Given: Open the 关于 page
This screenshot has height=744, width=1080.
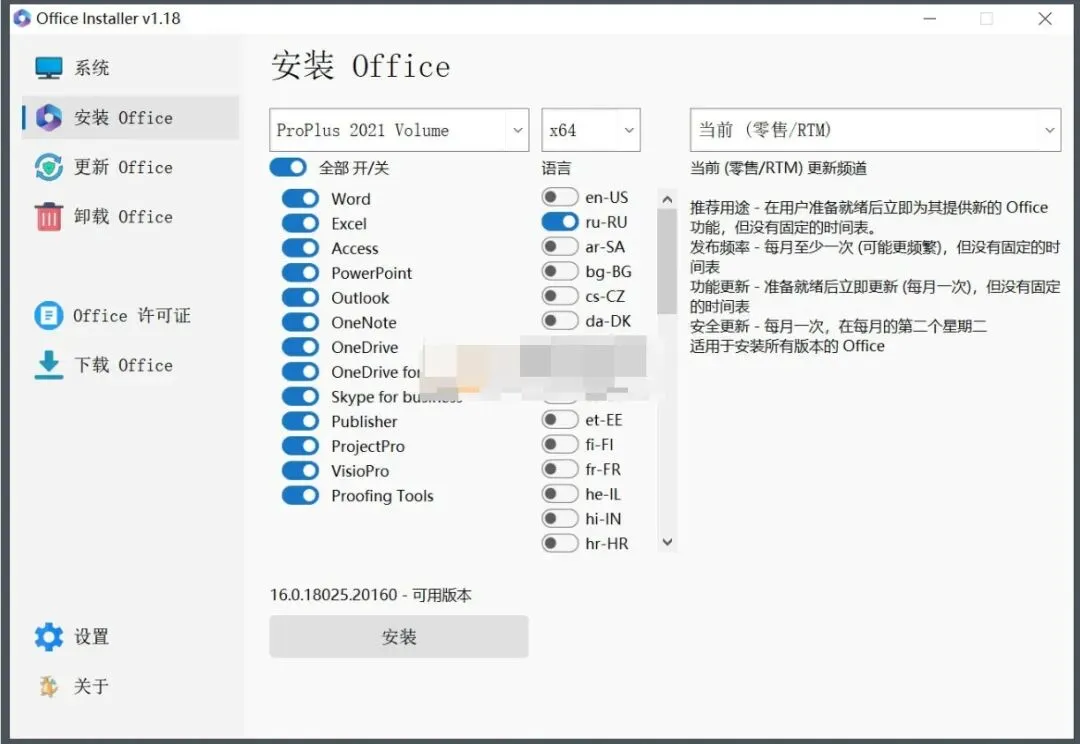Looking at the screenshot, I should click(x=131, y=686).
